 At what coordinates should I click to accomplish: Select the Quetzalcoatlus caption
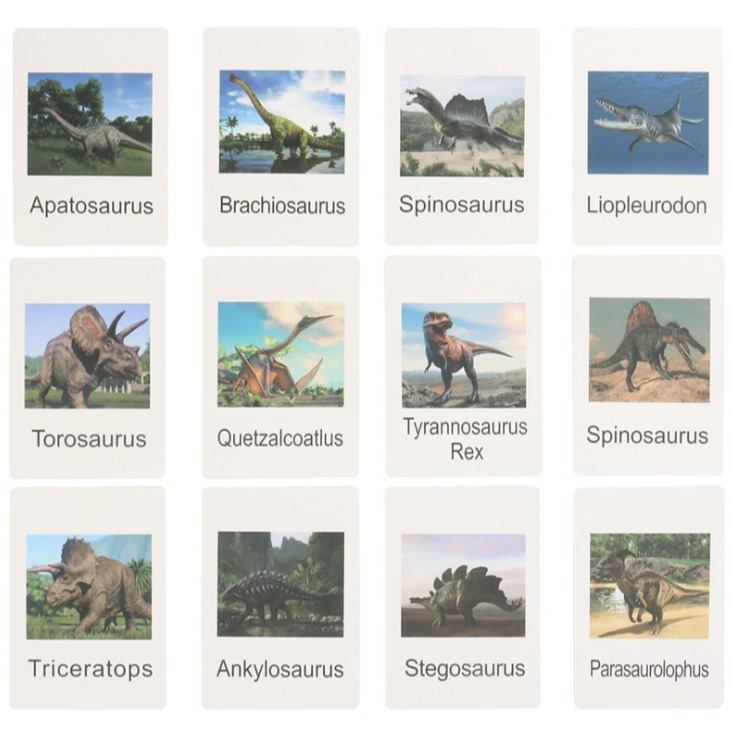pyautogui.click(x=280, y=438)
